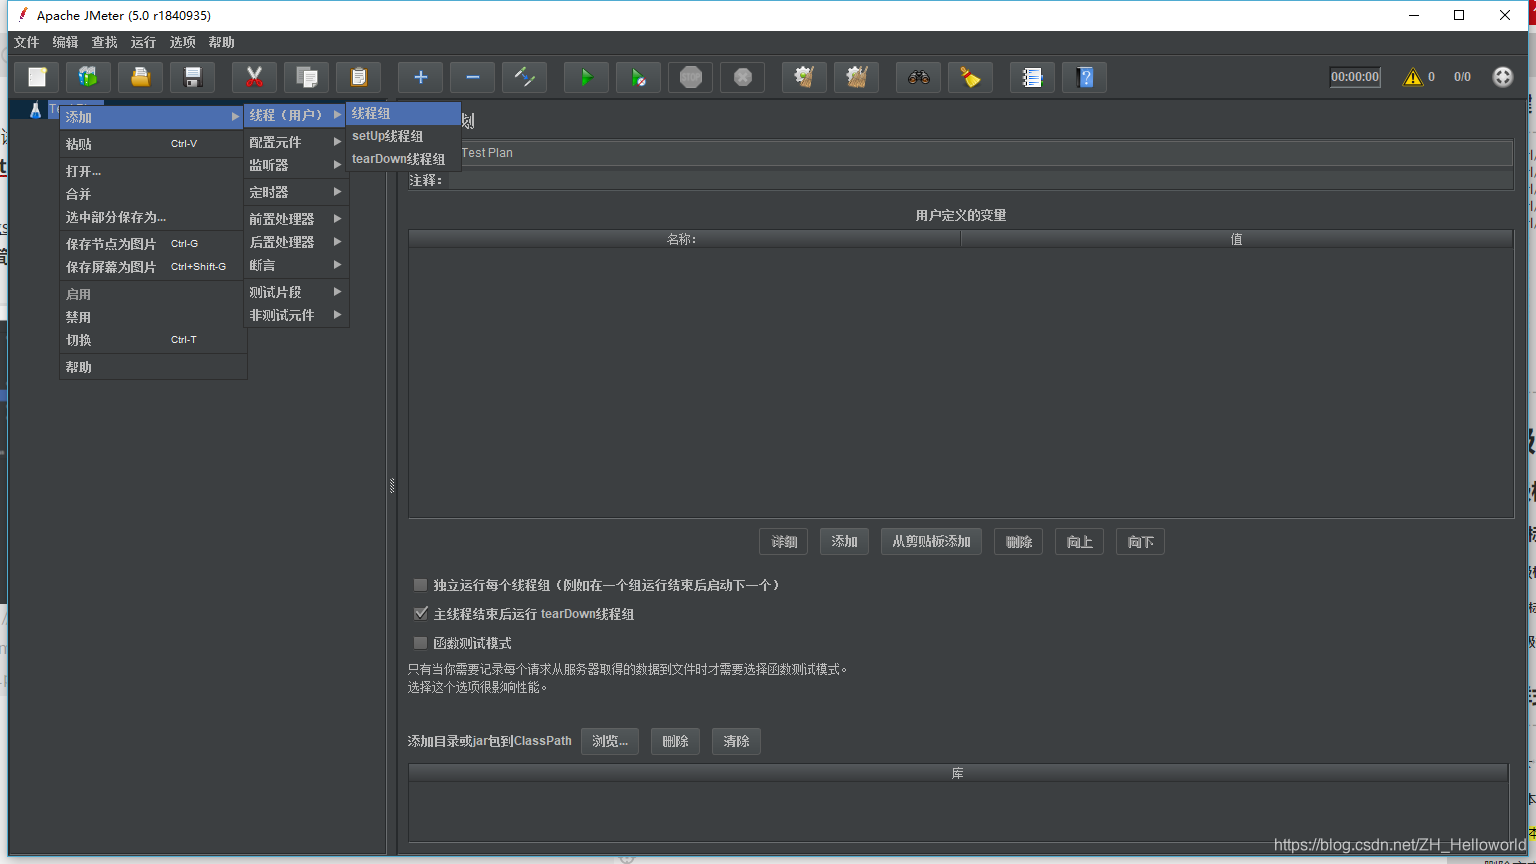Click the 注释 input field
This screenshot has height=864, width=1536.
[980, 180]
